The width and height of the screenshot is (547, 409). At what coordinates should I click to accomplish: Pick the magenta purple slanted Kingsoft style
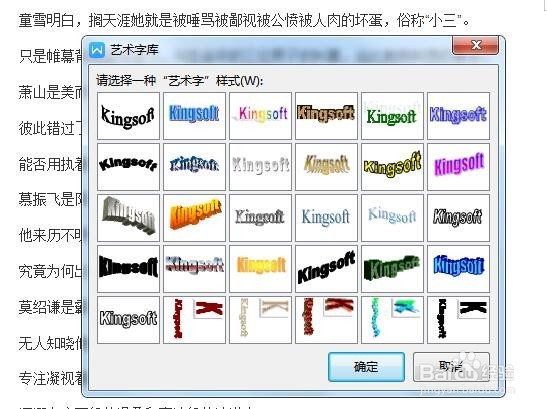[458, 166]
